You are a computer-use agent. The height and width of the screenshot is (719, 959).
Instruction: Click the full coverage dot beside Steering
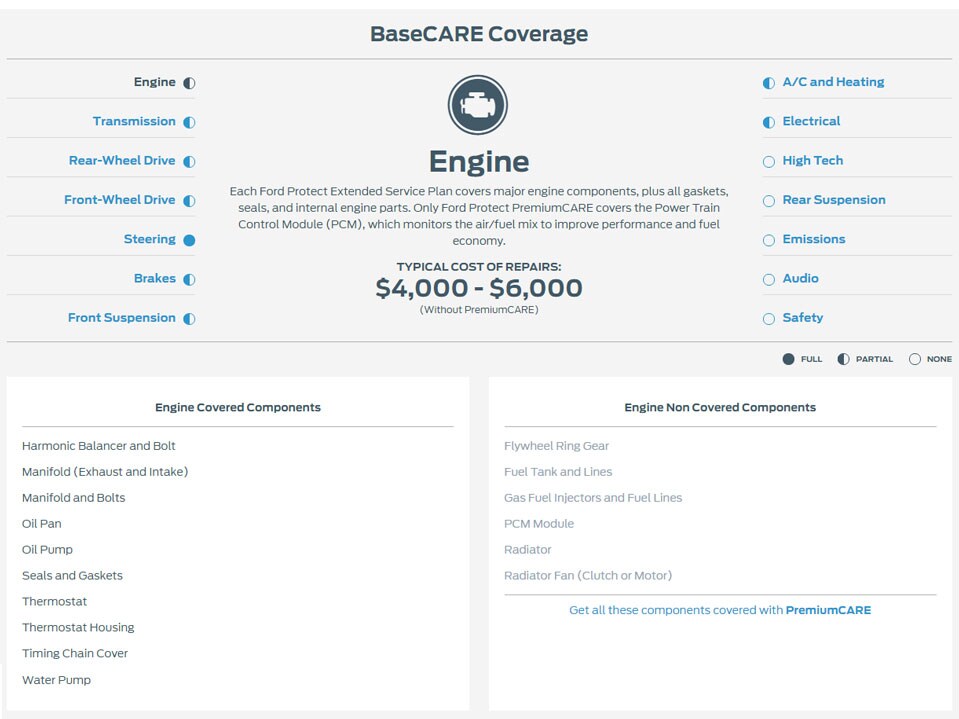[190, 240]
